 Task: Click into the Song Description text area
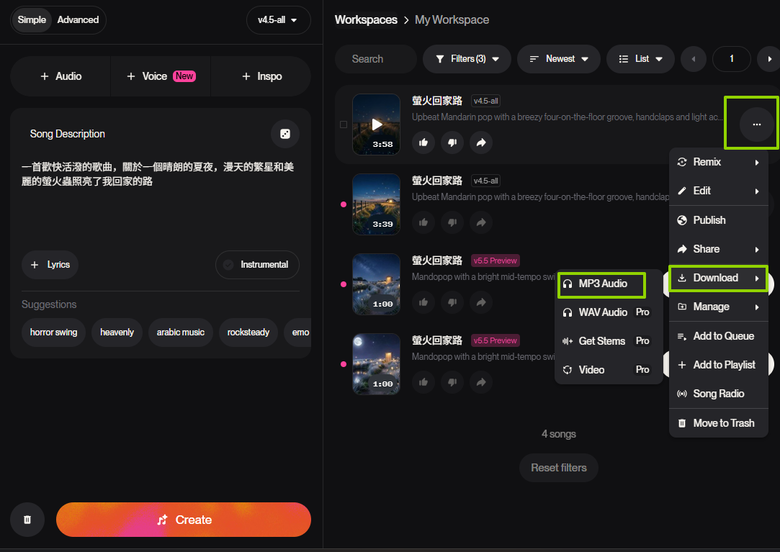(x=160, y=201)
